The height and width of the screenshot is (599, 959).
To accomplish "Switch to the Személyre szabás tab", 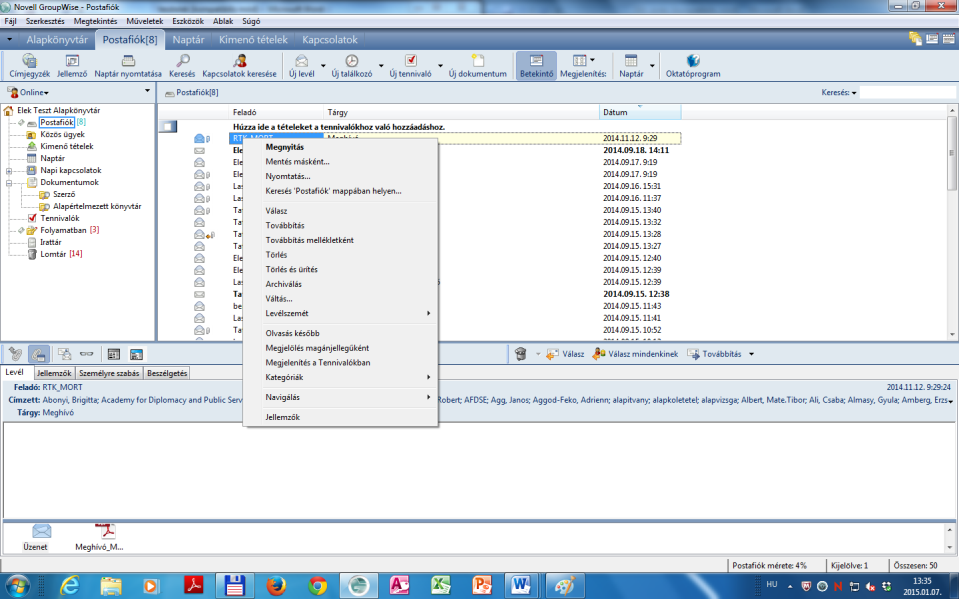I will click(109, 373).
